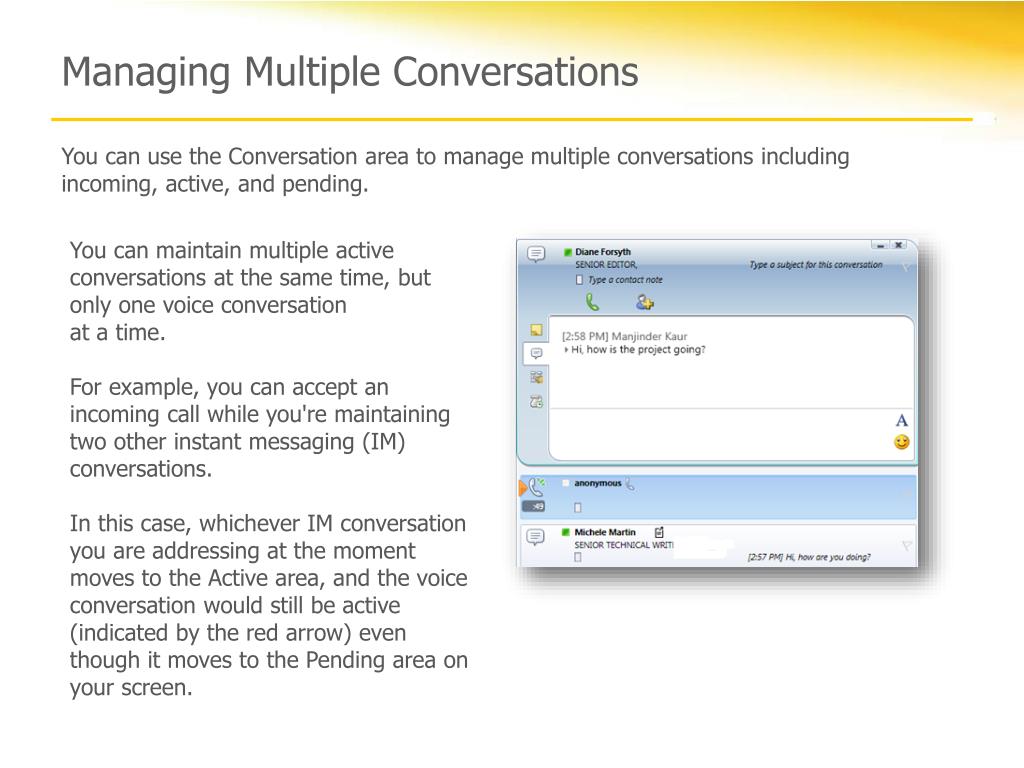Select the instant message bubble side tab
The height and width of the screenshot is (768, 1024).
536,353
